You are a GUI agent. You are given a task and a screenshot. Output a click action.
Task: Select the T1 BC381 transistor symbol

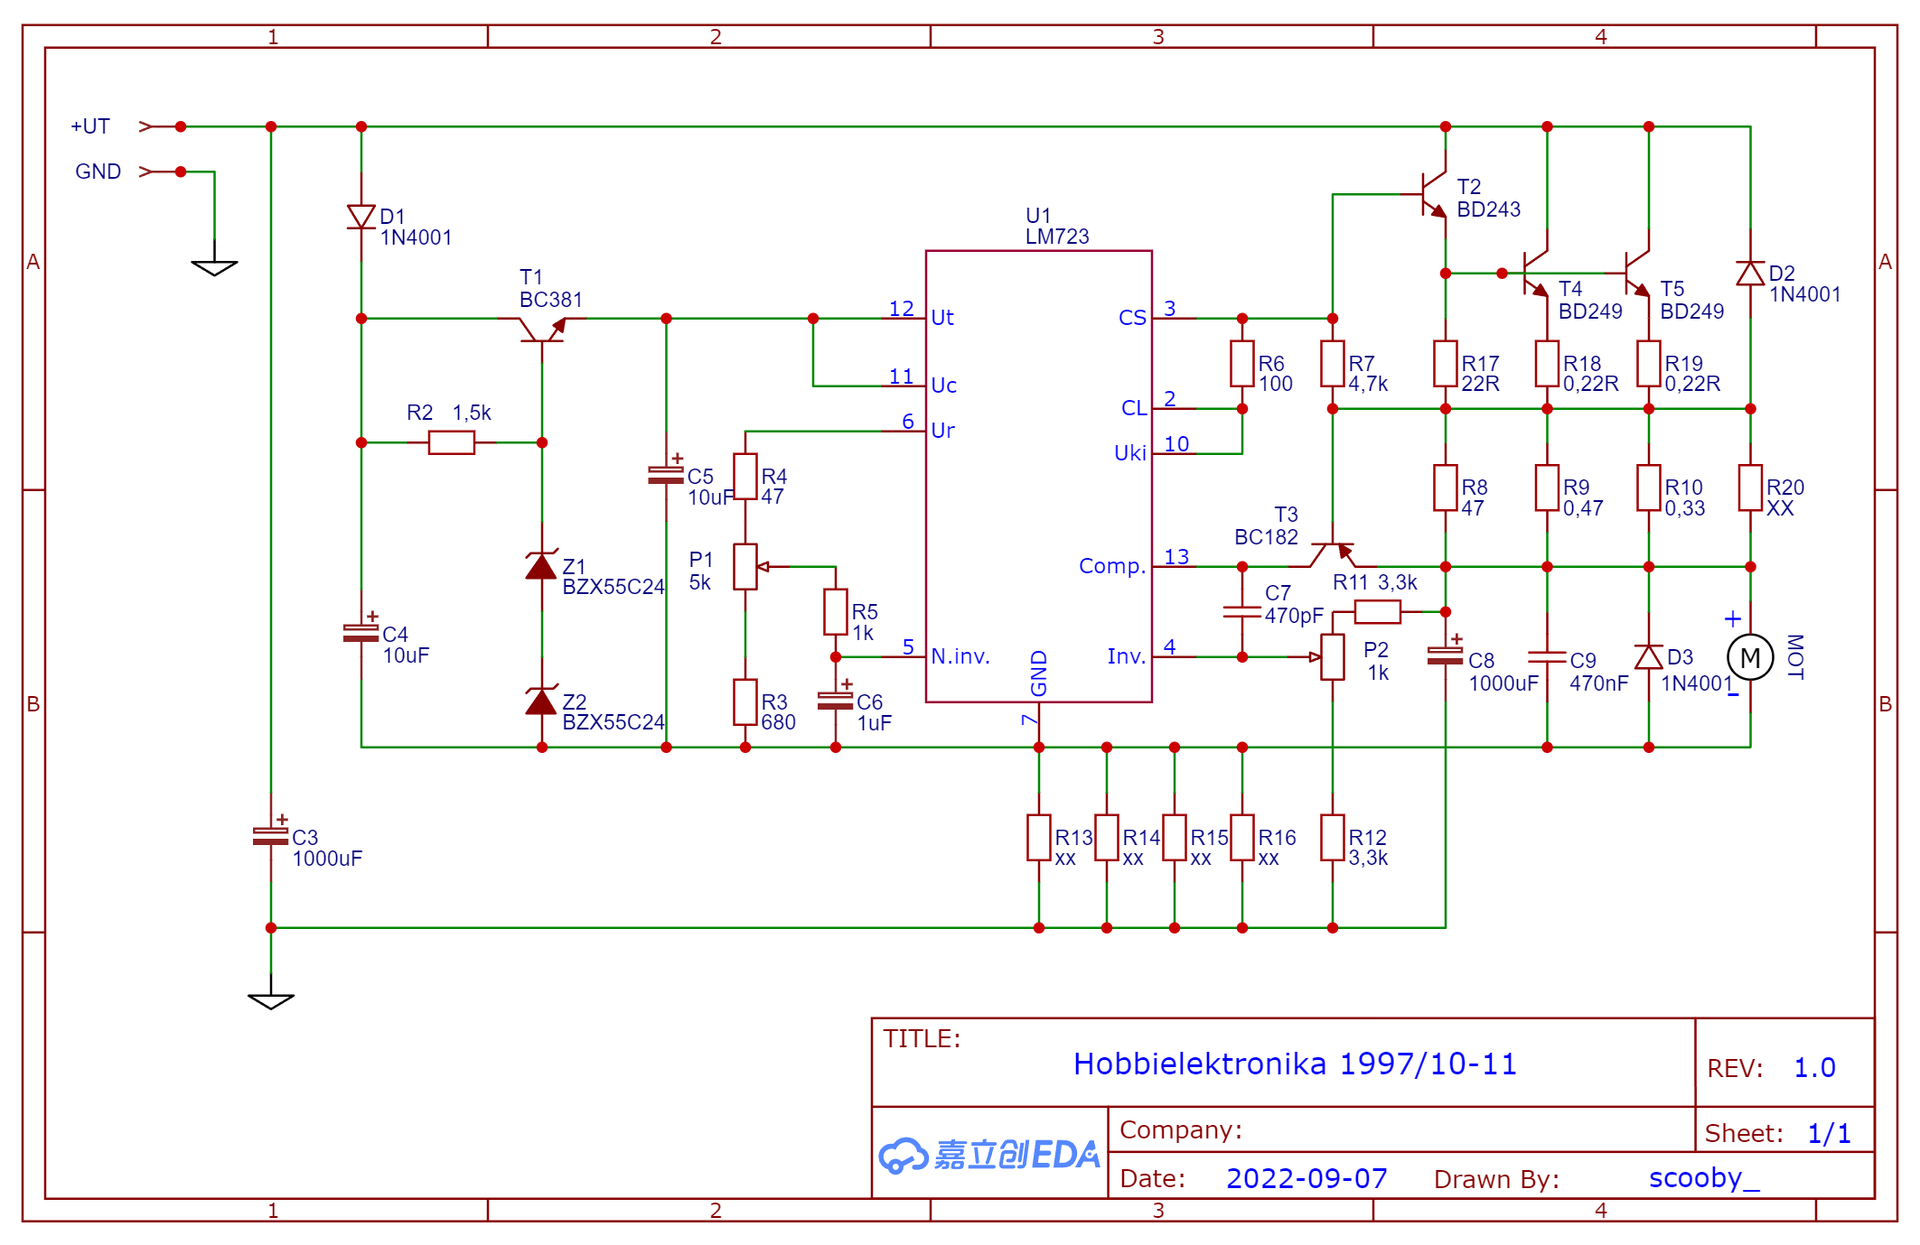[x=541, y=328]
